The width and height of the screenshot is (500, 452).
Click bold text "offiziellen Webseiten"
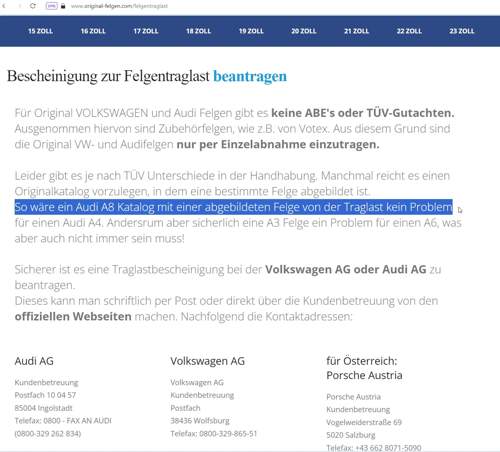(x=73, y=316)
